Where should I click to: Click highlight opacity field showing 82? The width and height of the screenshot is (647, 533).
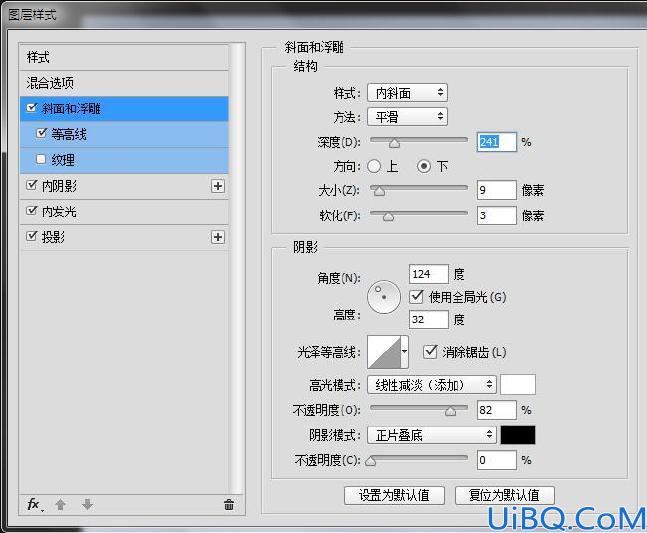pos(496,410)
